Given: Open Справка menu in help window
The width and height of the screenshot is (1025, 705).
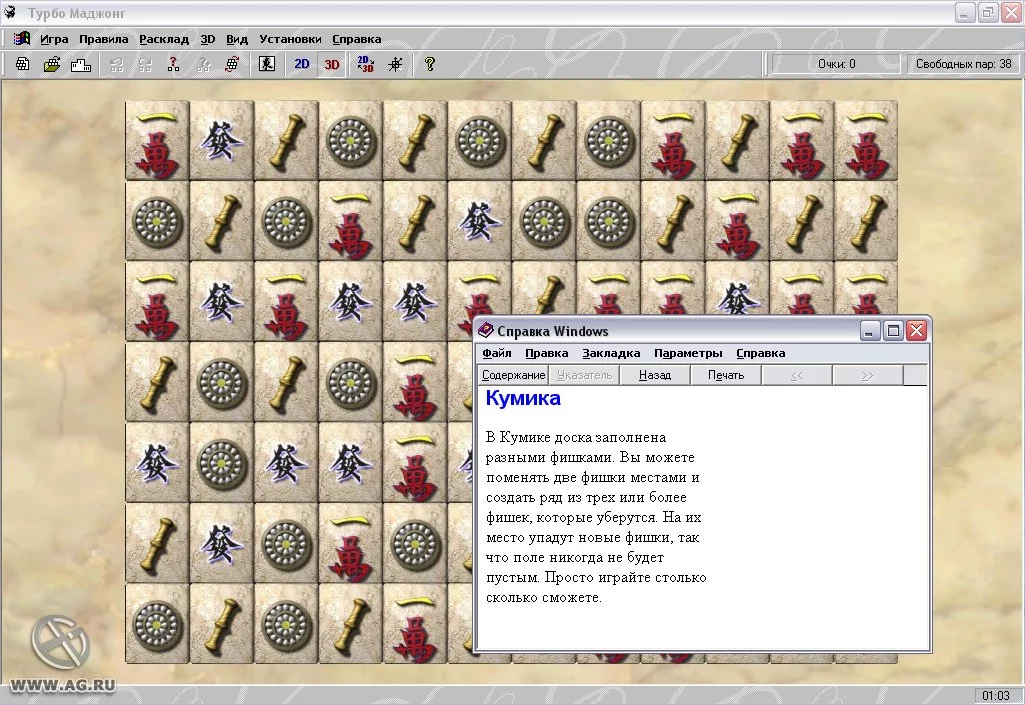Looking at the screenshot, I should tap(760, 353).
